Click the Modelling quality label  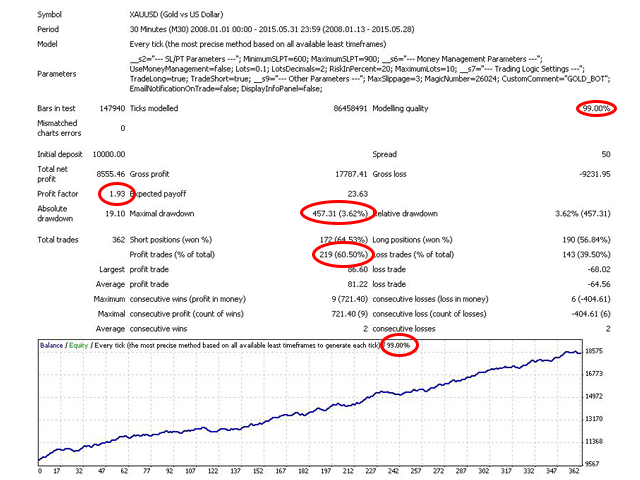click(400, 109)
